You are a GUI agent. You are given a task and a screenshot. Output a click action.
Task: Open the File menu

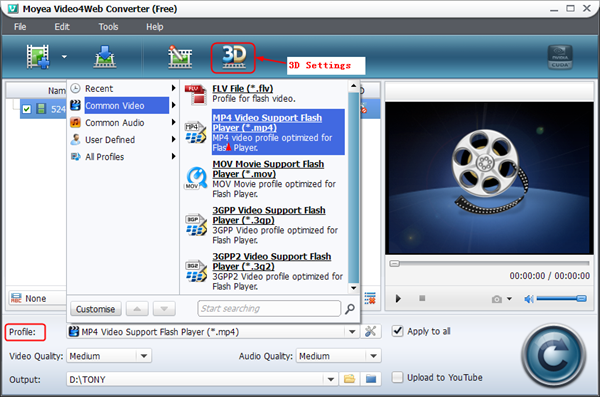click(20, 27)
